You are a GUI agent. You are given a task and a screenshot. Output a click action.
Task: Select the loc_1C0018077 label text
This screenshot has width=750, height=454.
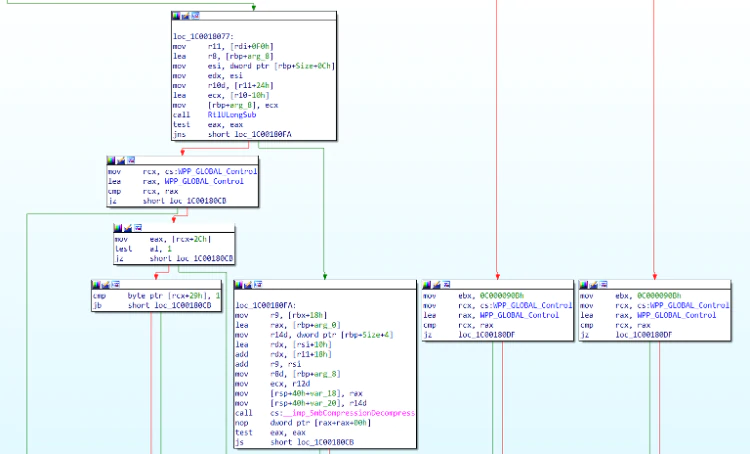coord(203,36)
